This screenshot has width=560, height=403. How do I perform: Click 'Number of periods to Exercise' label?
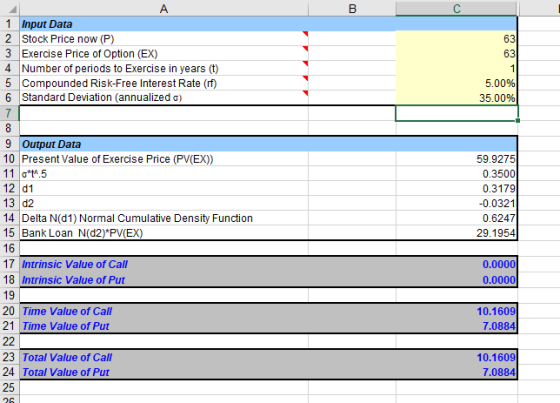point(120,68)
